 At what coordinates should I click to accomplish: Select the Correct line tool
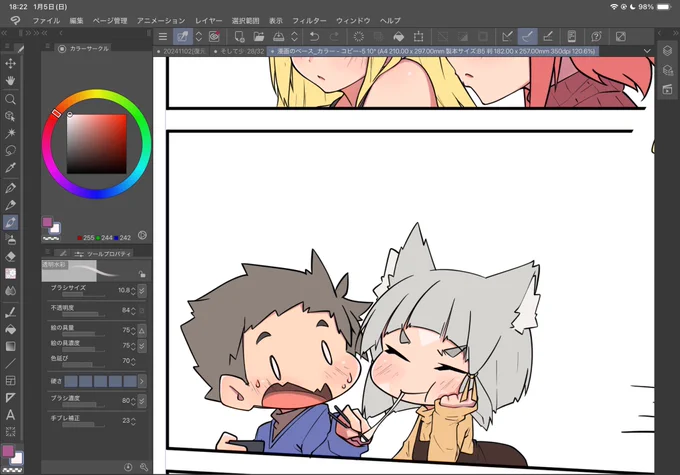[x=10, y=432]
